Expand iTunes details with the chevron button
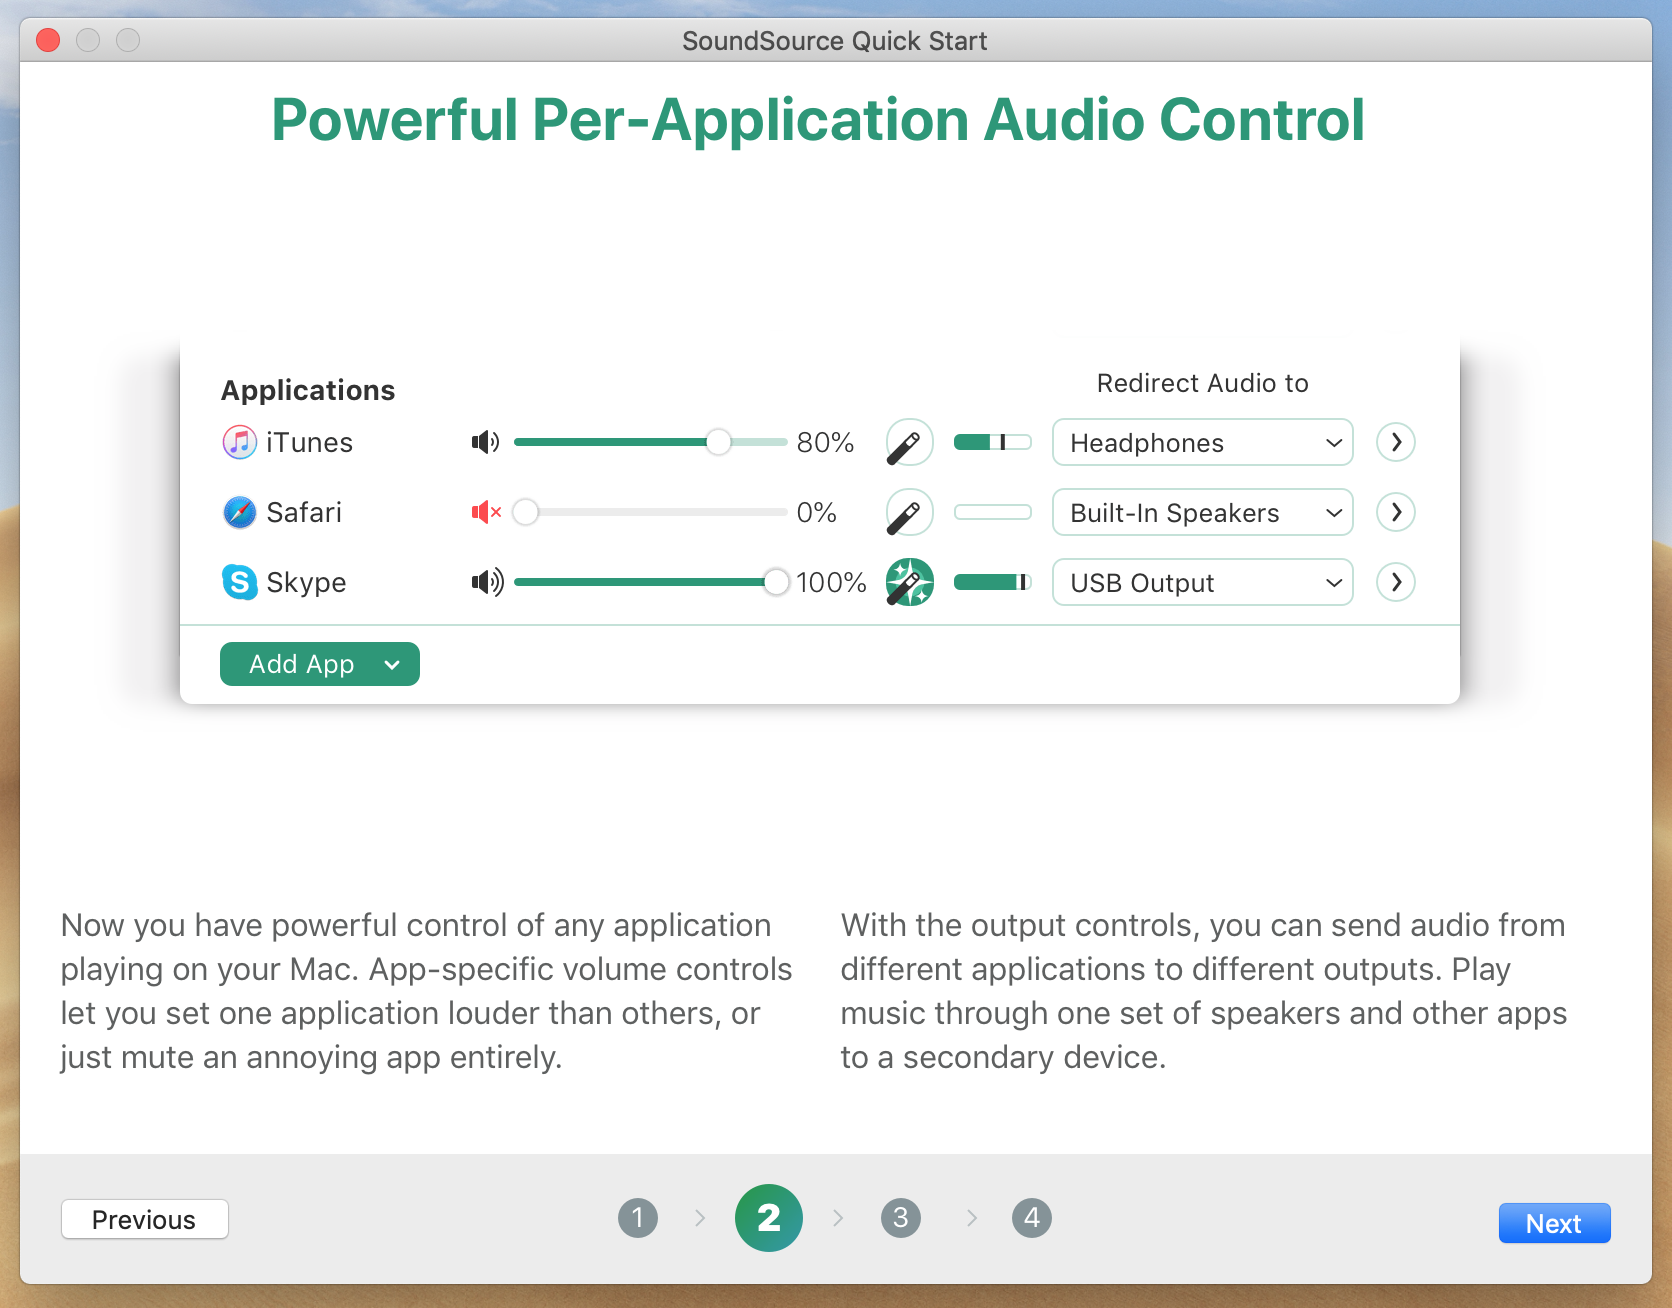The height and width of the screenshot is (1308, 1672). pos(1396,442)
